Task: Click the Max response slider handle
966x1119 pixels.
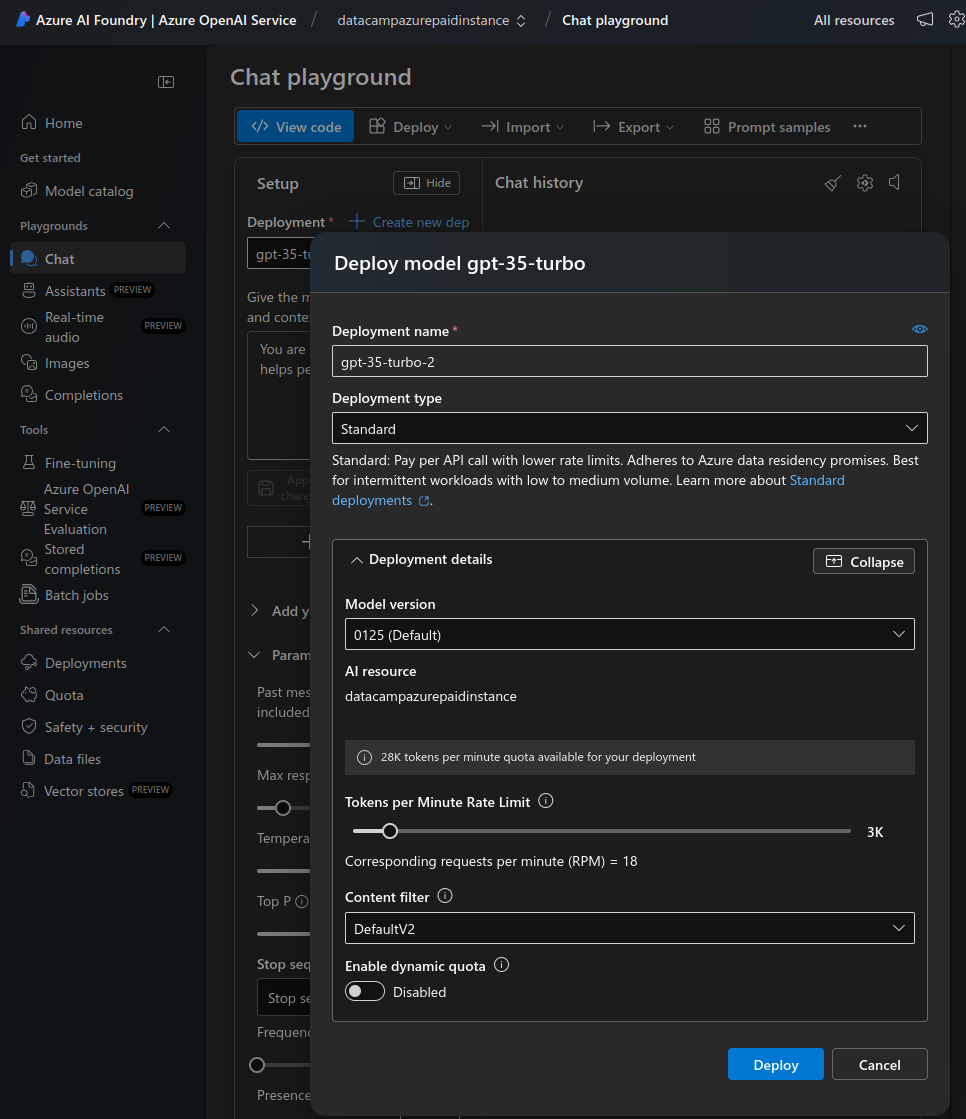Action: pos(283,808)
